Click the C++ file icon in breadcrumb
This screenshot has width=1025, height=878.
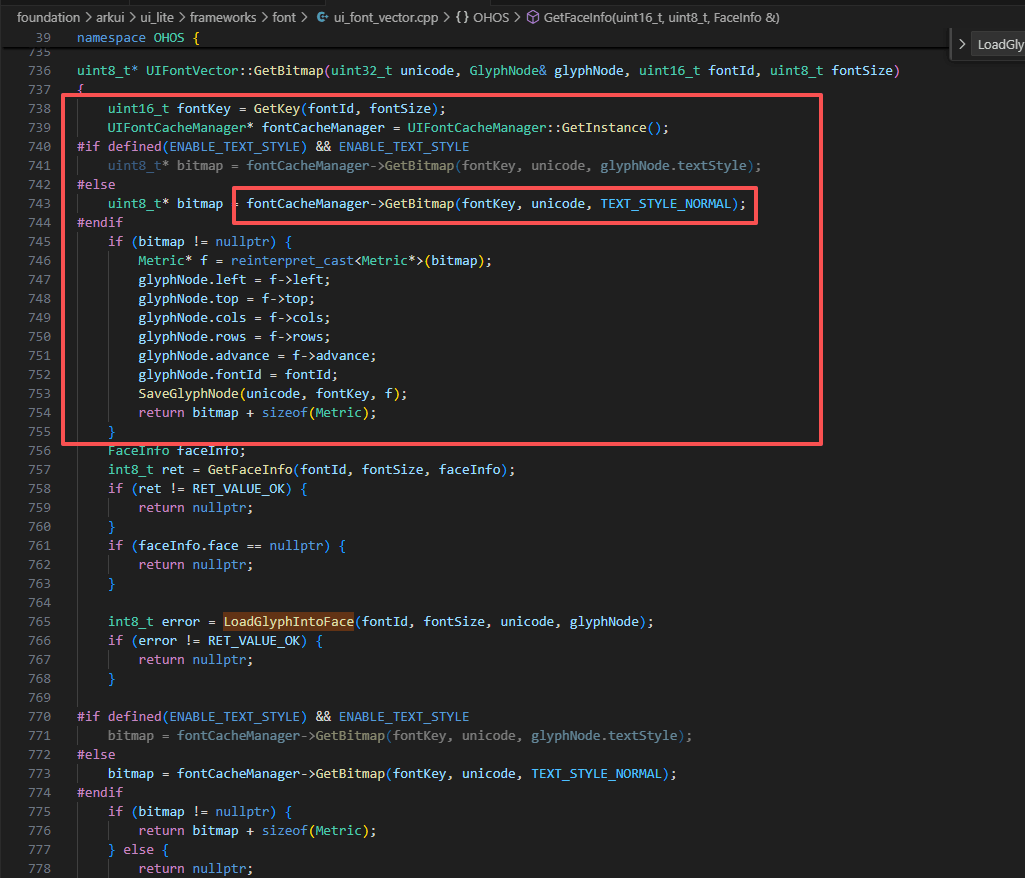tap(322, 18)
